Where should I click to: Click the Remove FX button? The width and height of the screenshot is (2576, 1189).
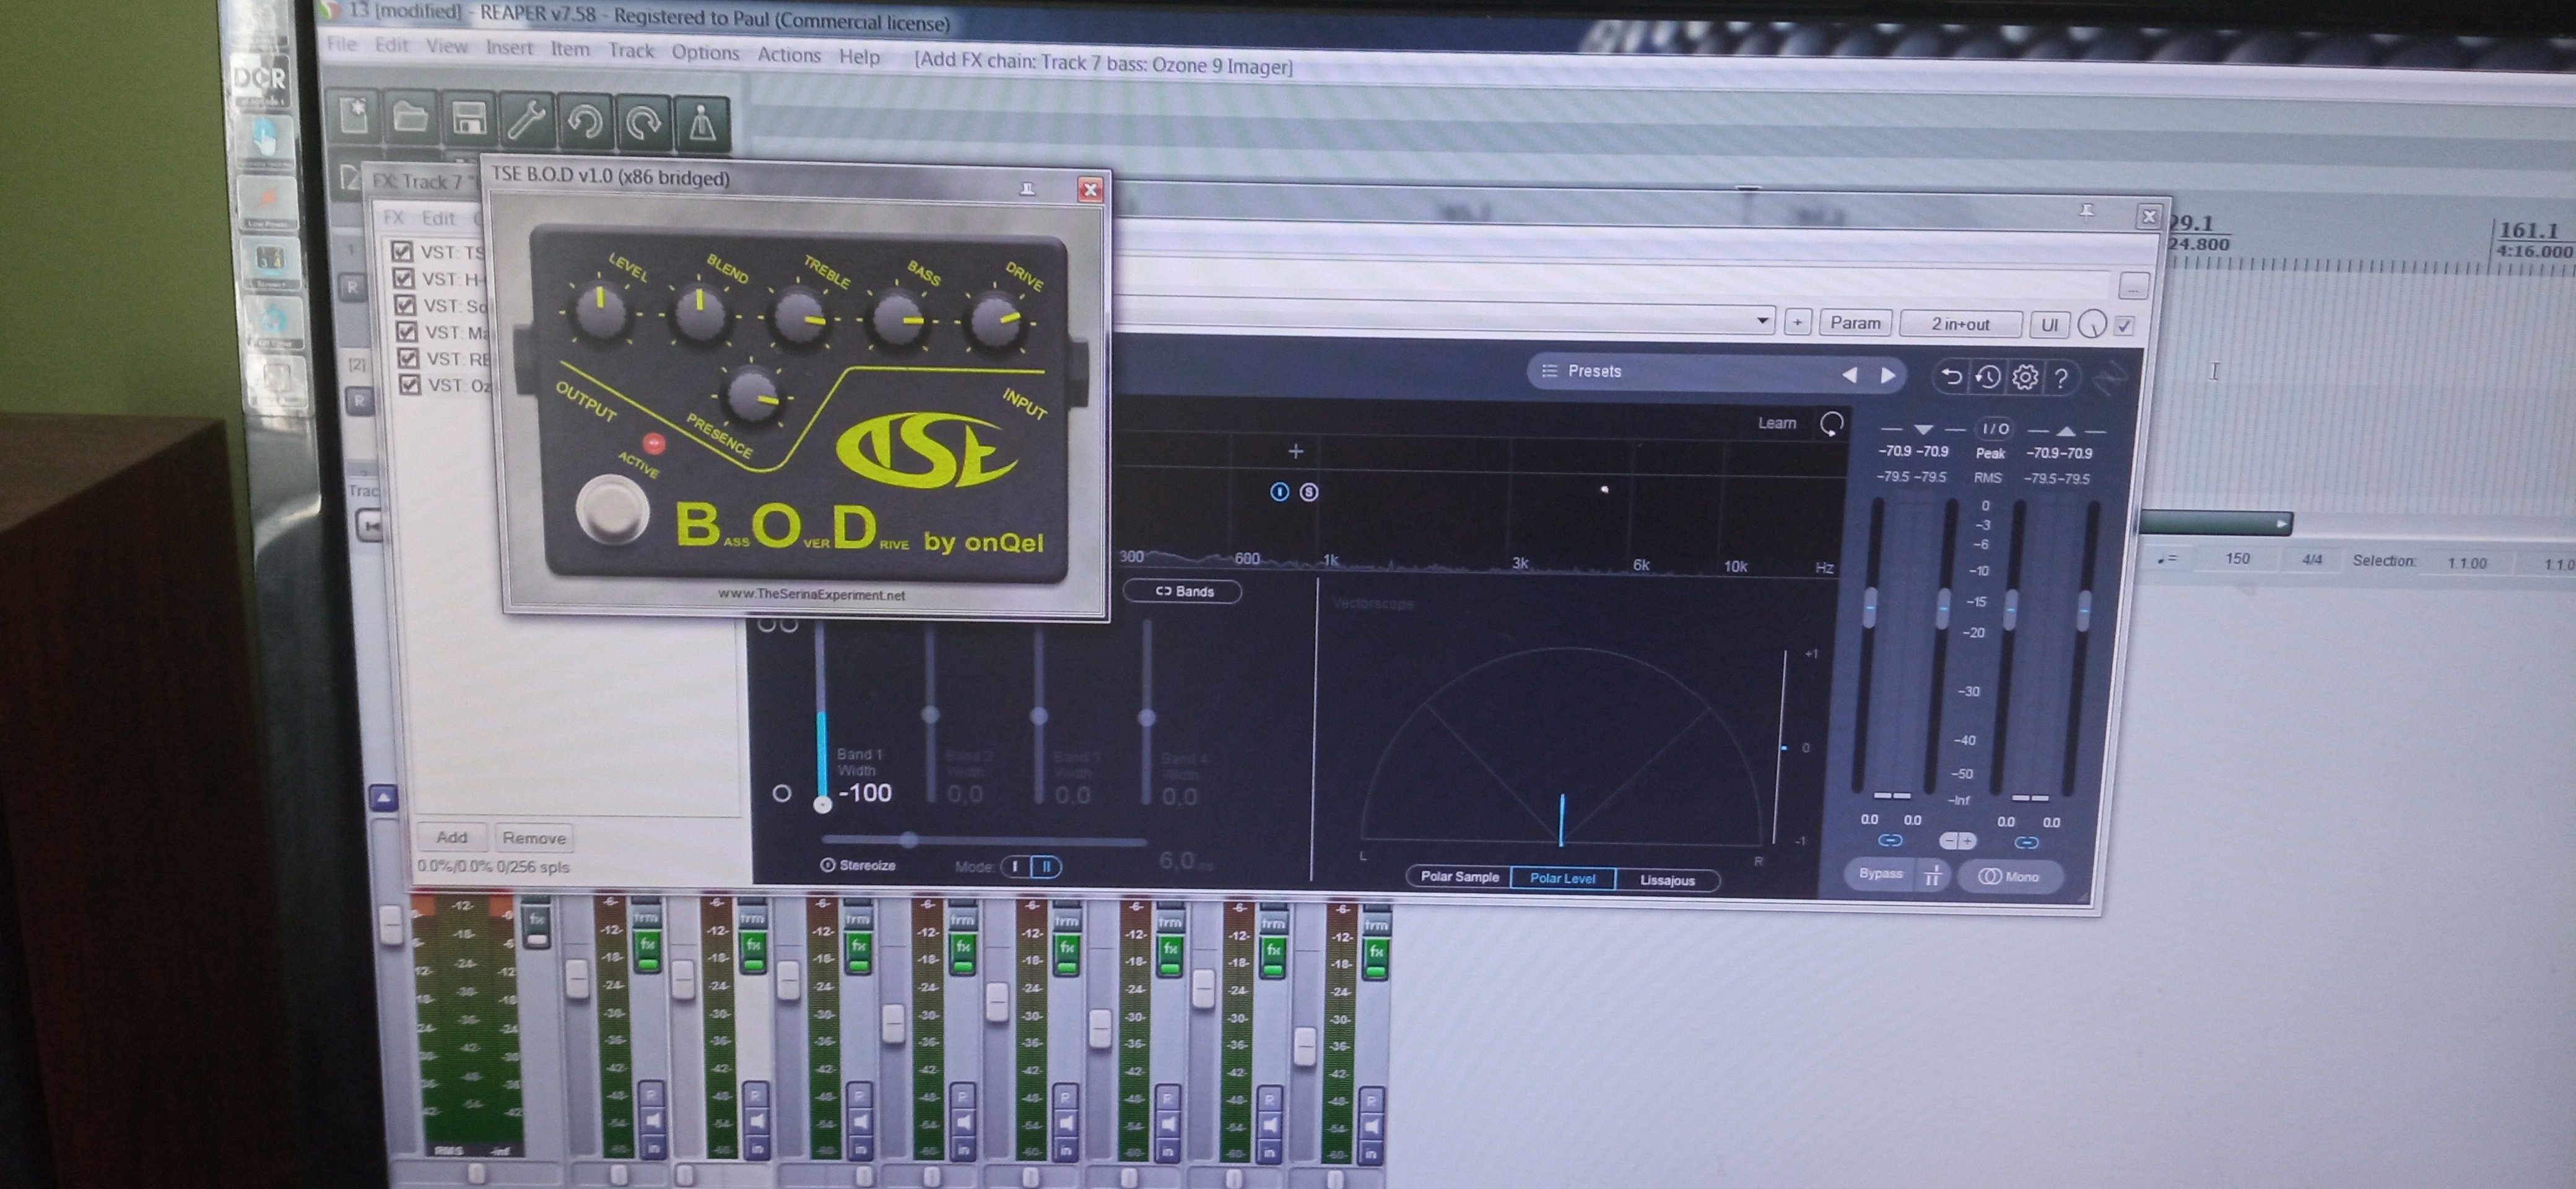(x=534, y=838)
